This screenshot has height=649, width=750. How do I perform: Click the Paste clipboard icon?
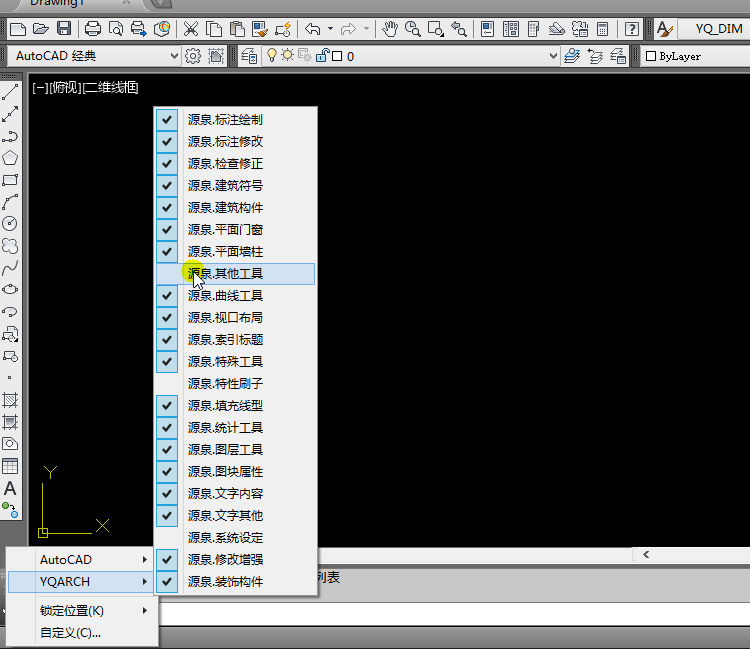click(237, 29)
